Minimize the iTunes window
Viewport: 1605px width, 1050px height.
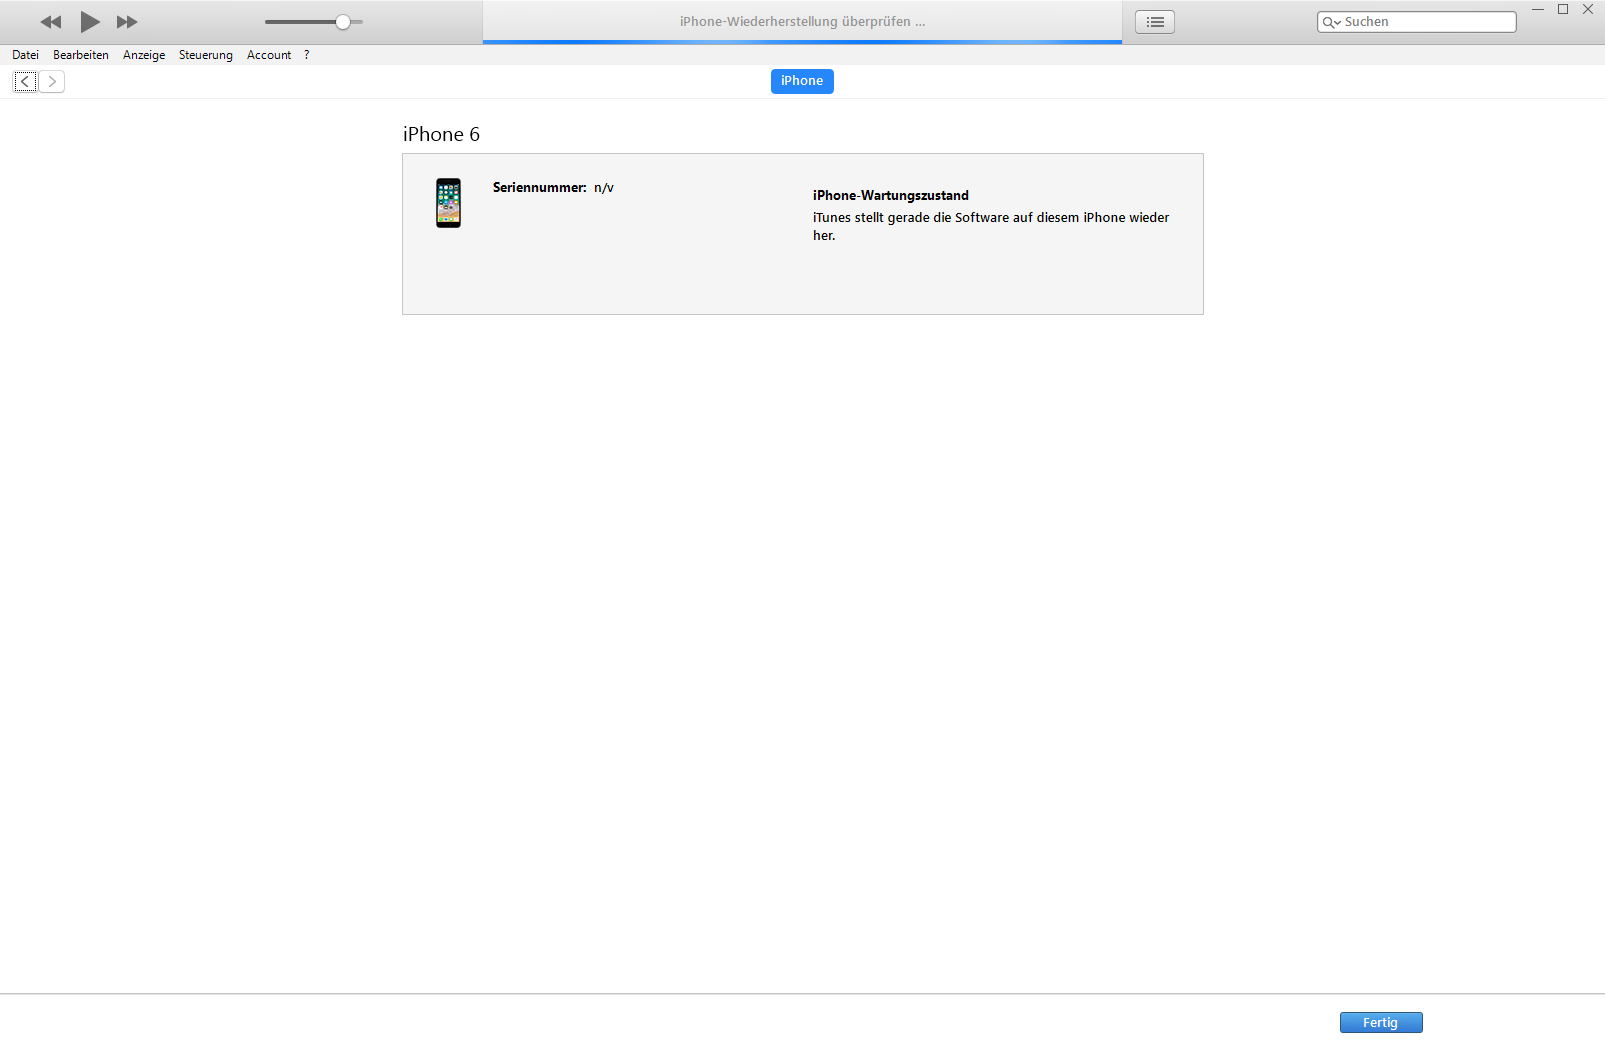[x=1538, y=10]
